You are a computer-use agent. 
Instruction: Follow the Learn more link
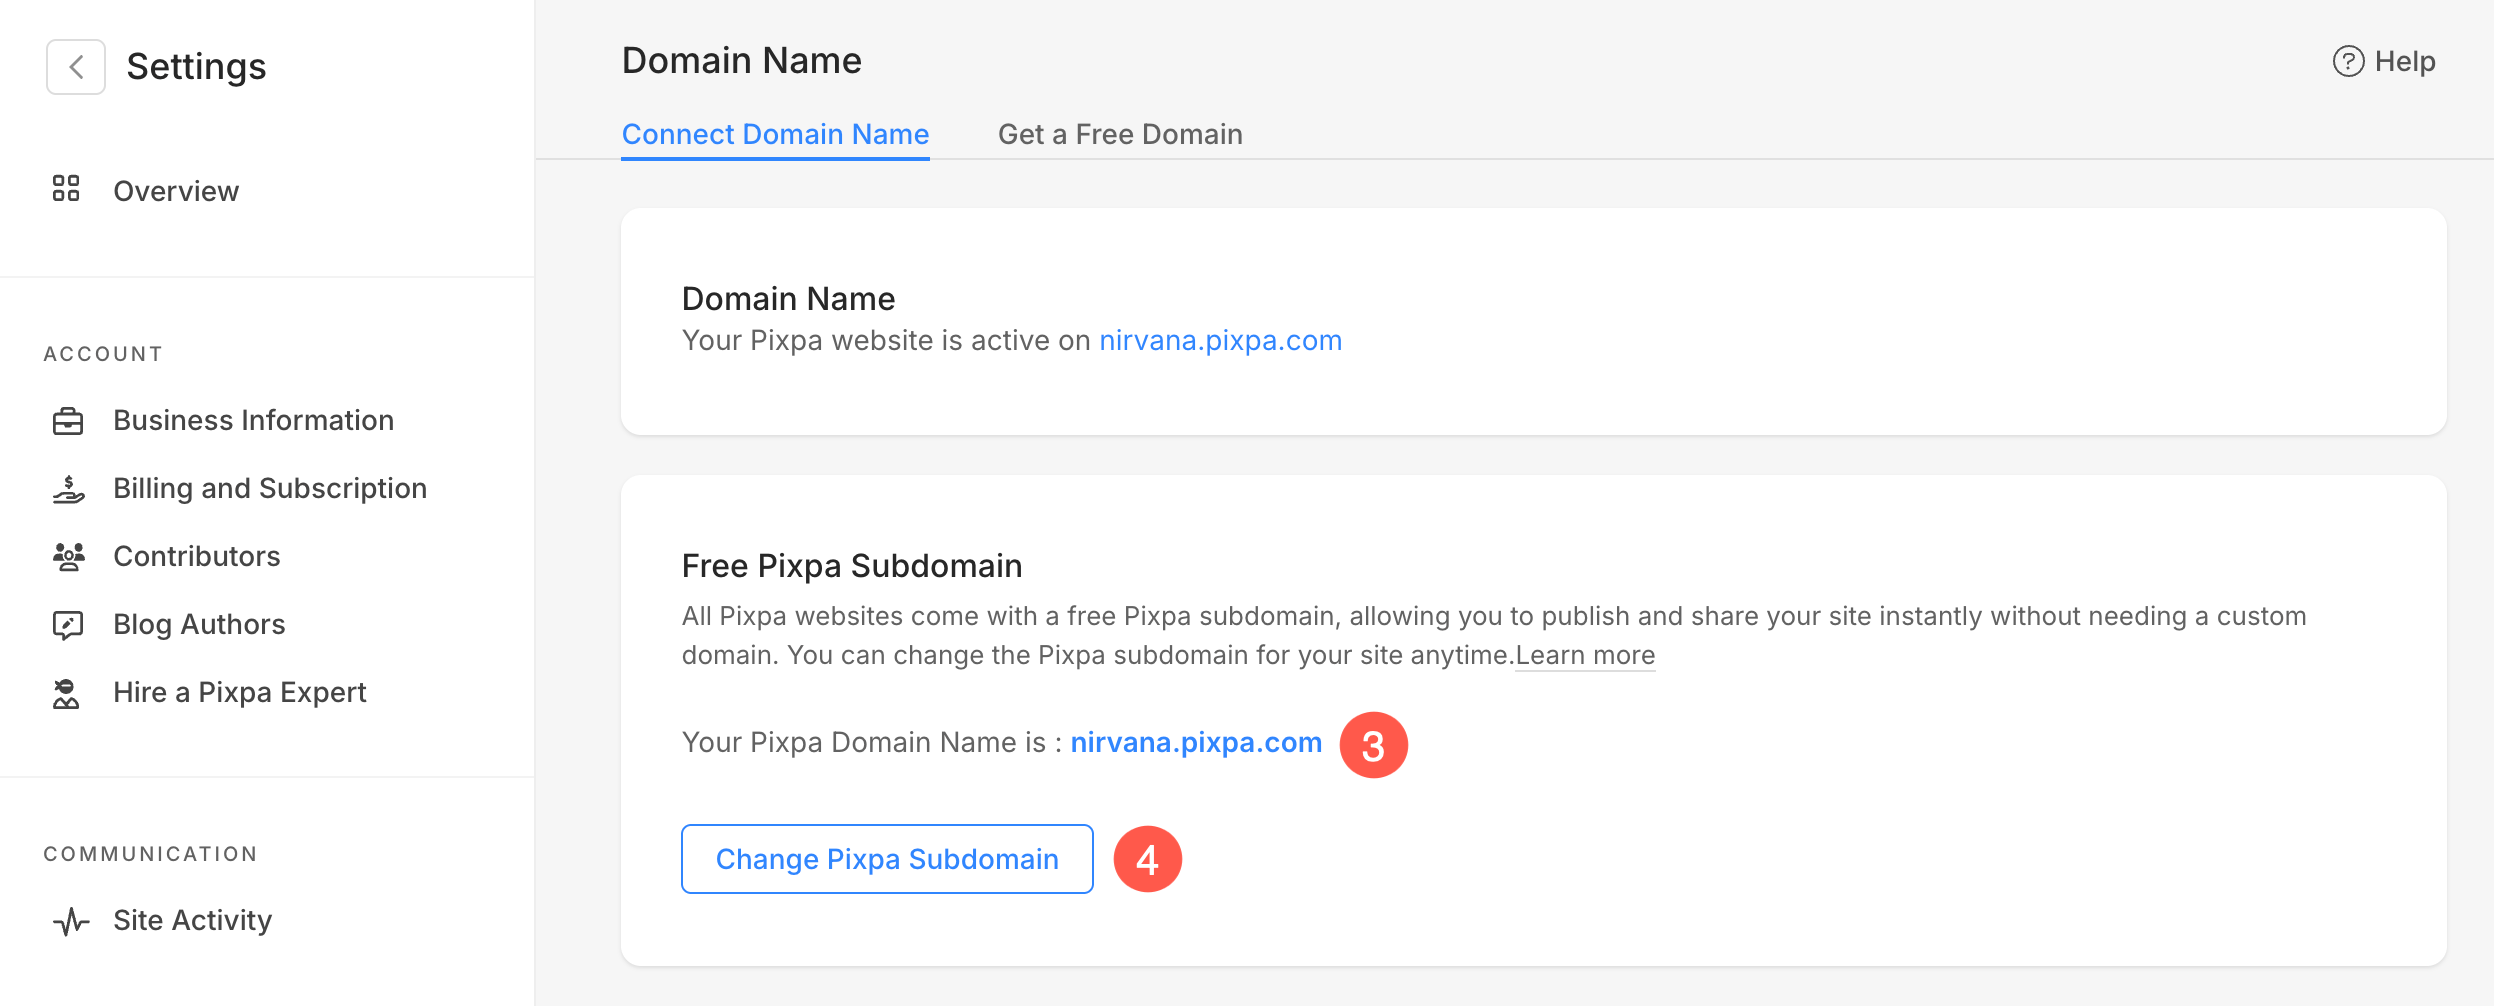click(1585, 655)
